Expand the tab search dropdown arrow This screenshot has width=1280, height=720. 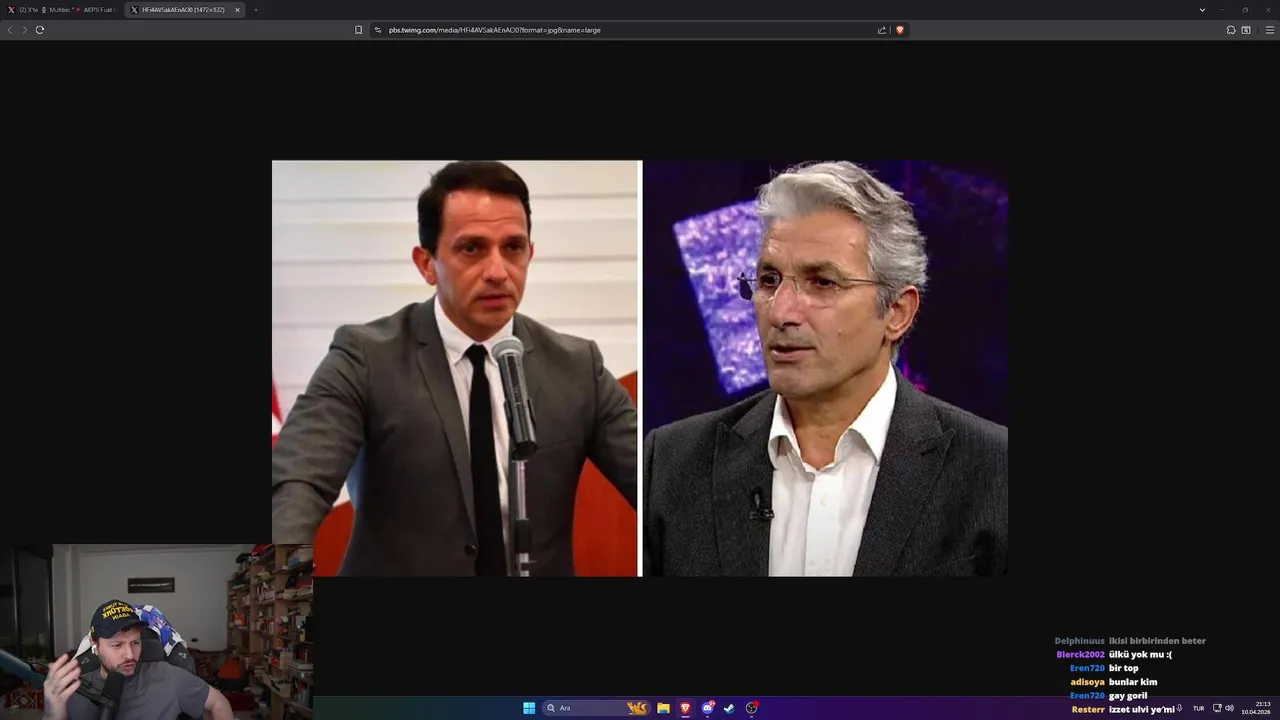coord(1202,10)
